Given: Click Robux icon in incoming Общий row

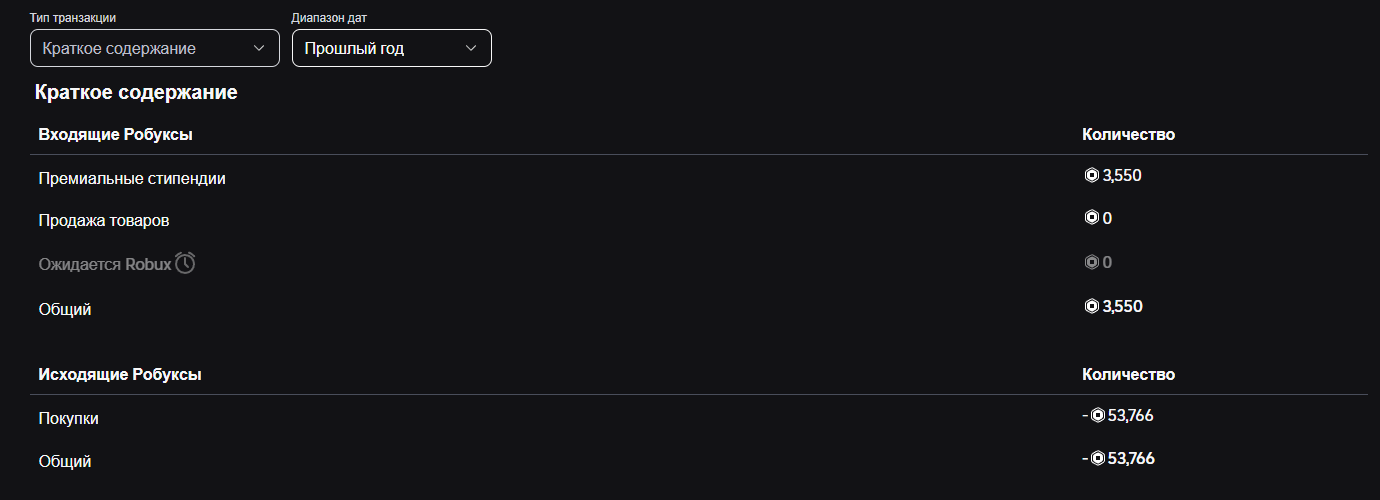Looking at the screenshot, I should [x=1092, y=306].
